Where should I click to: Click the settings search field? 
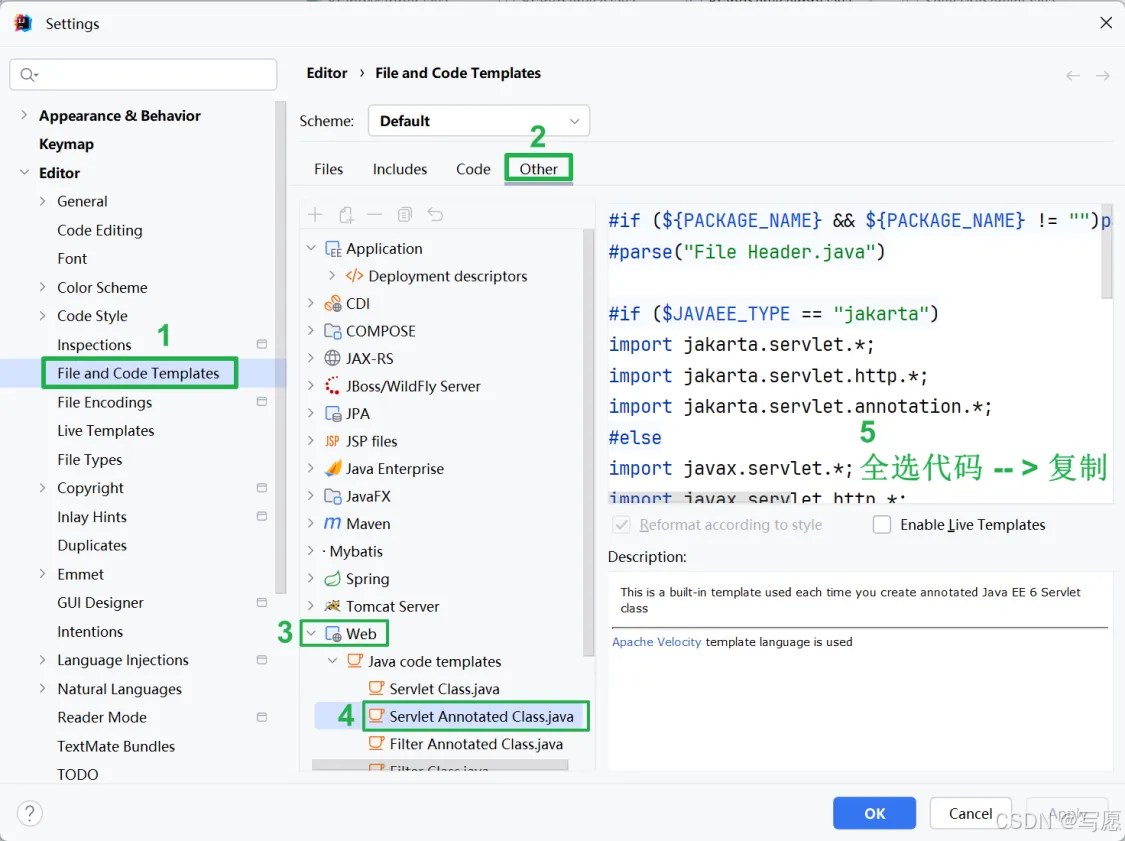[143, 75]
